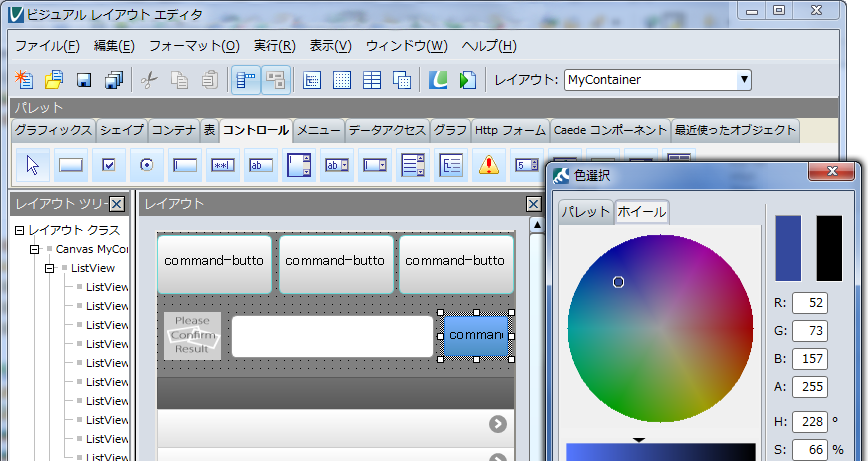Click the Save floppy disk icon
This screenshot has width=868, height=461.
[84, 80]
